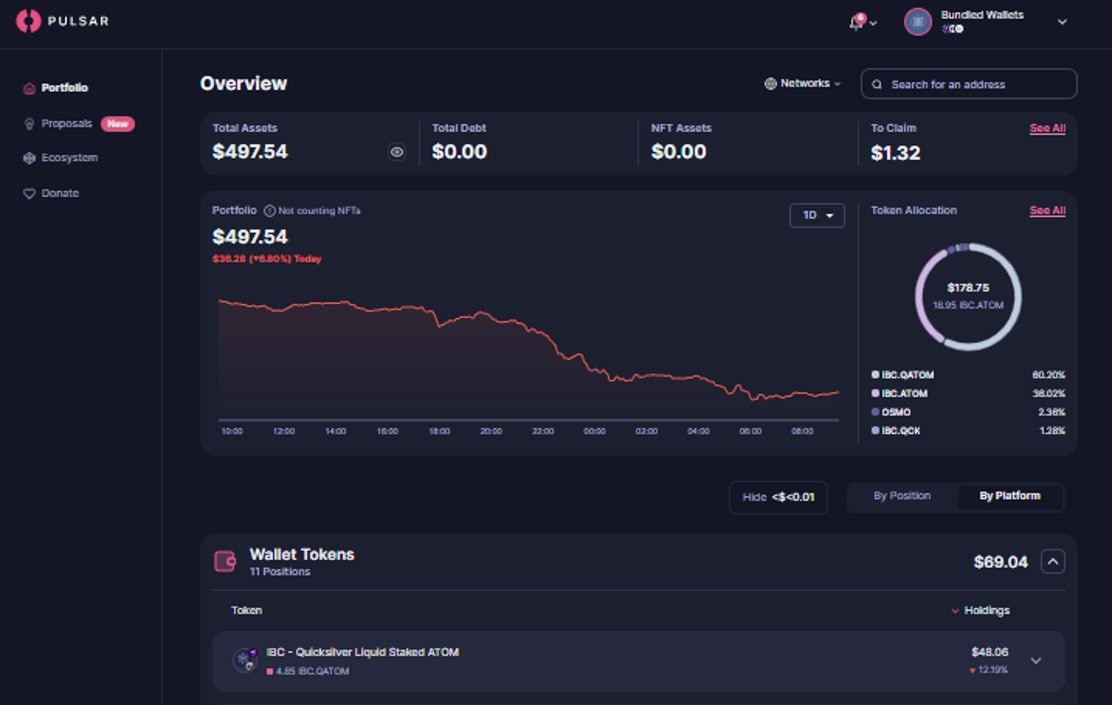The width and height of the screenshot is (1112, 705).
Task: Switch to the By Position tab
Action: coord(901,495)
